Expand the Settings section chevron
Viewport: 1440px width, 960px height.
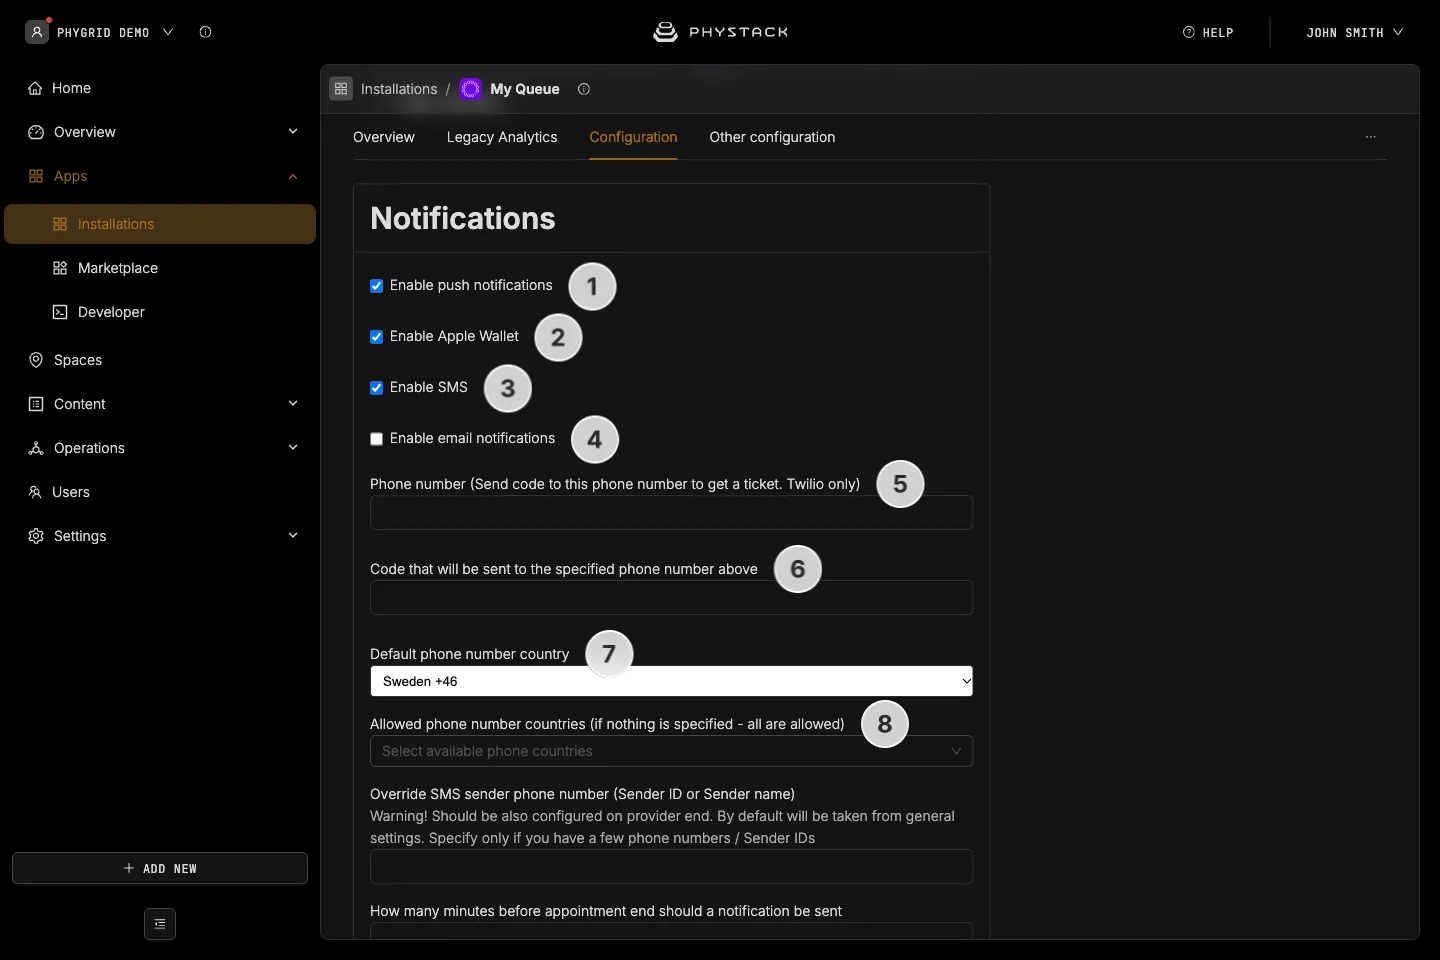(293, 536)
